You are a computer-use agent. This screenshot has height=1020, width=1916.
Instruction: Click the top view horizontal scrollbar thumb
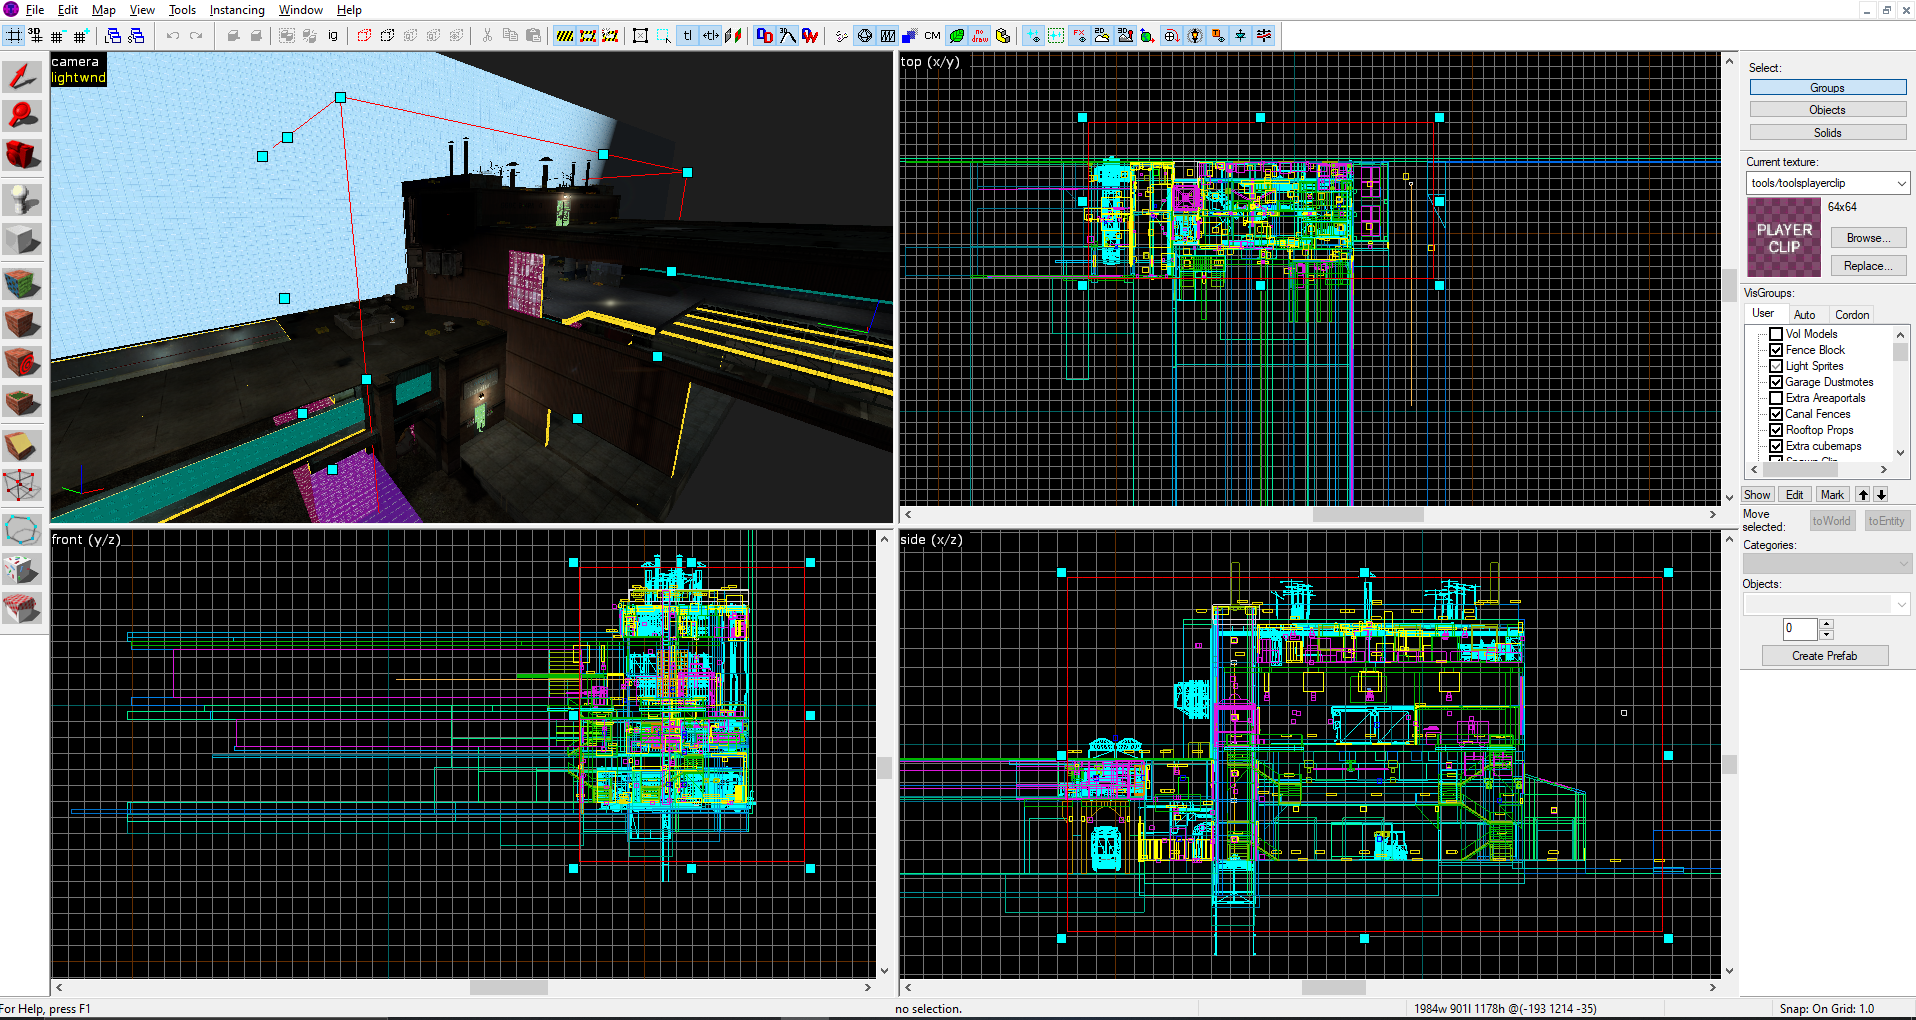tap(1368, 514)
